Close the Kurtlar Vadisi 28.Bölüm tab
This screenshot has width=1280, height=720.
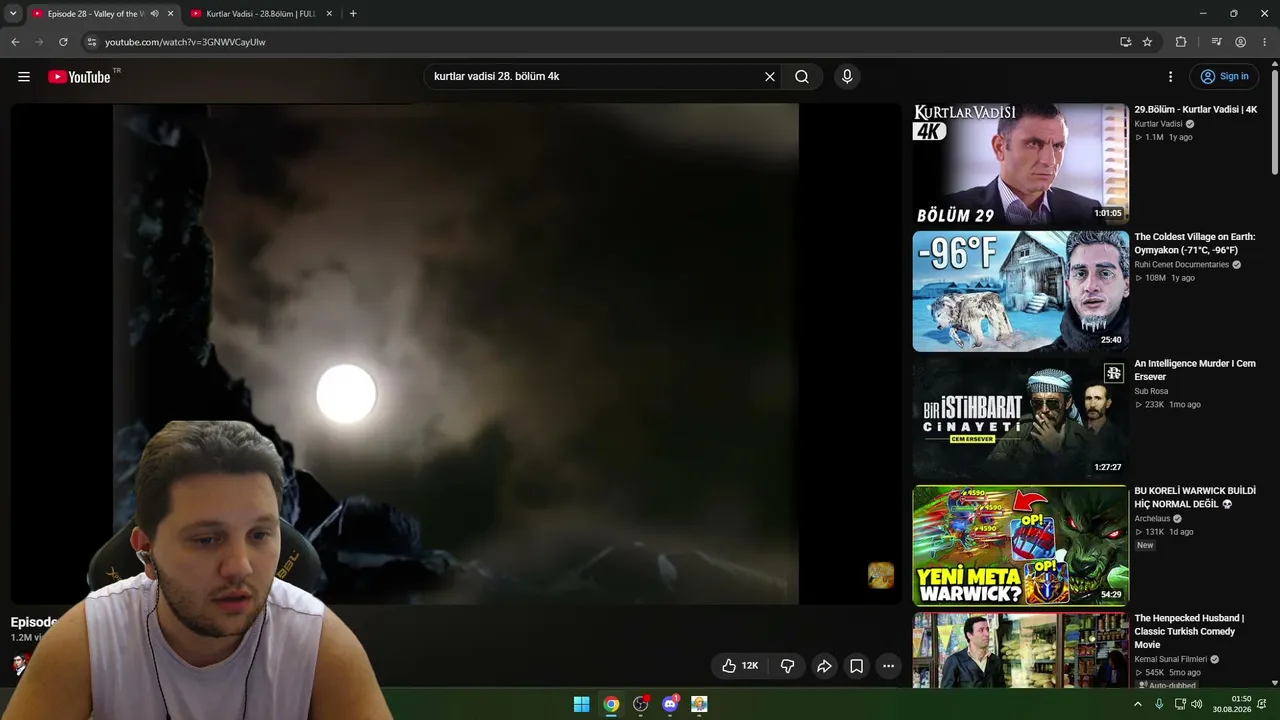(329, 14)
